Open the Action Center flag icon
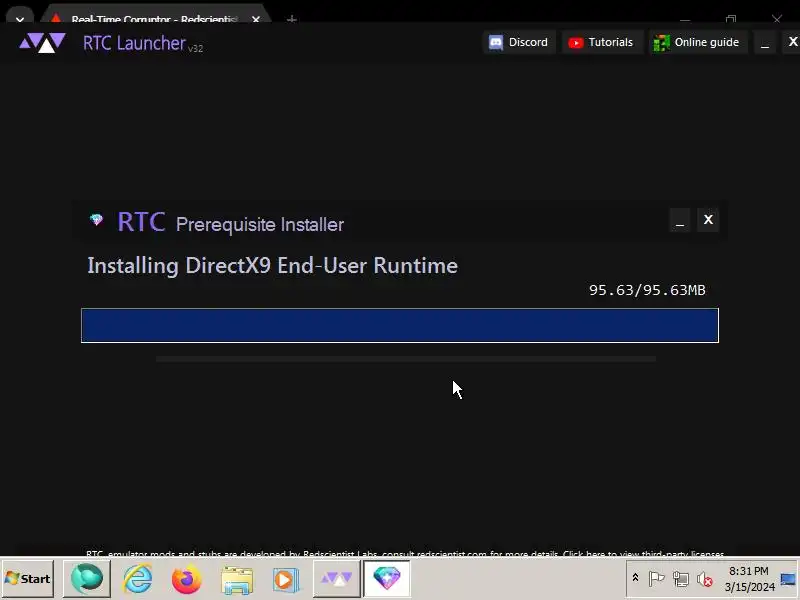The width and height of the screenshot is (800, 600). point(656,579)
